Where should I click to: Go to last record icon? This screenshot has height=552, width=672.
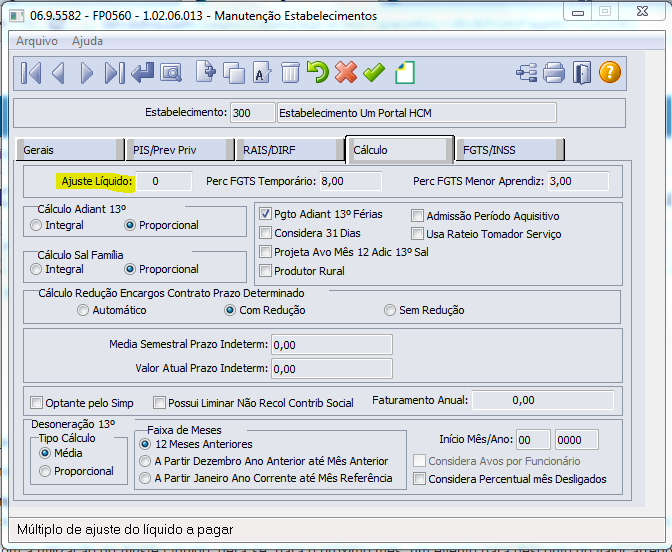tap(114, 73)
